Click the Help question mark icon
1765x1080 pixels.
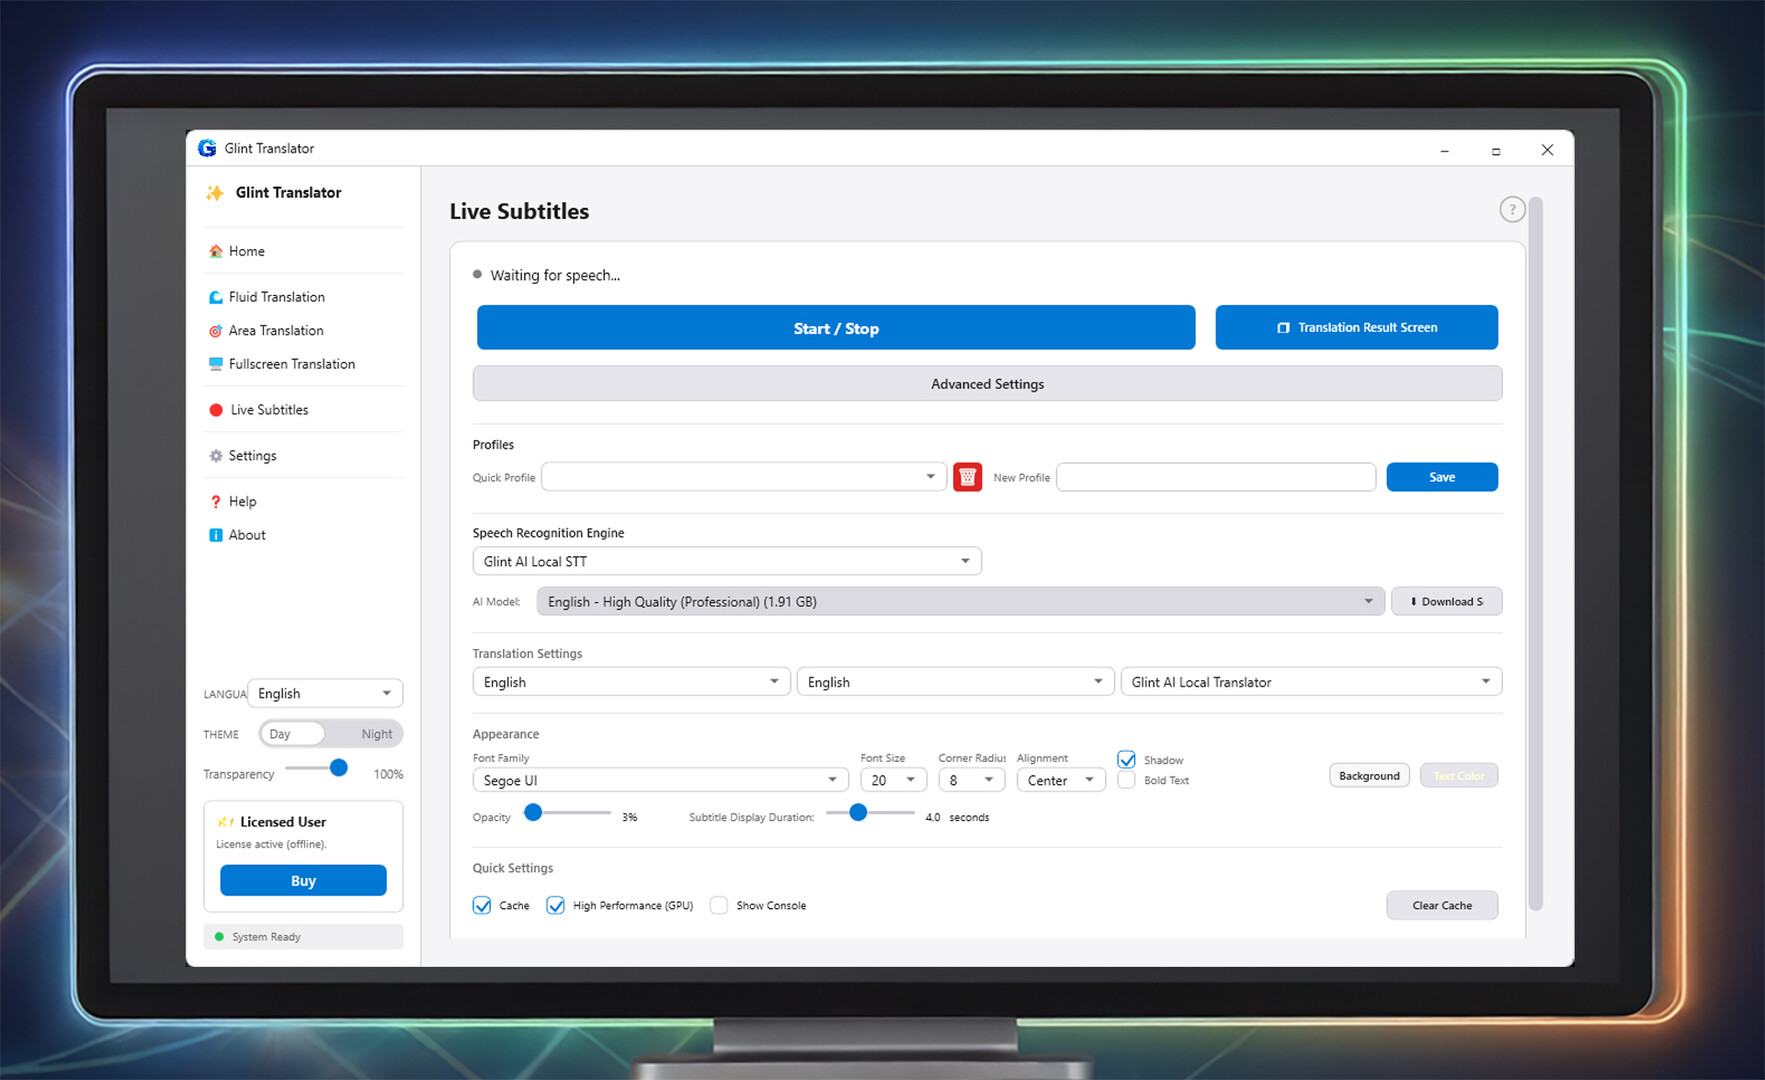tap(215, 502)
